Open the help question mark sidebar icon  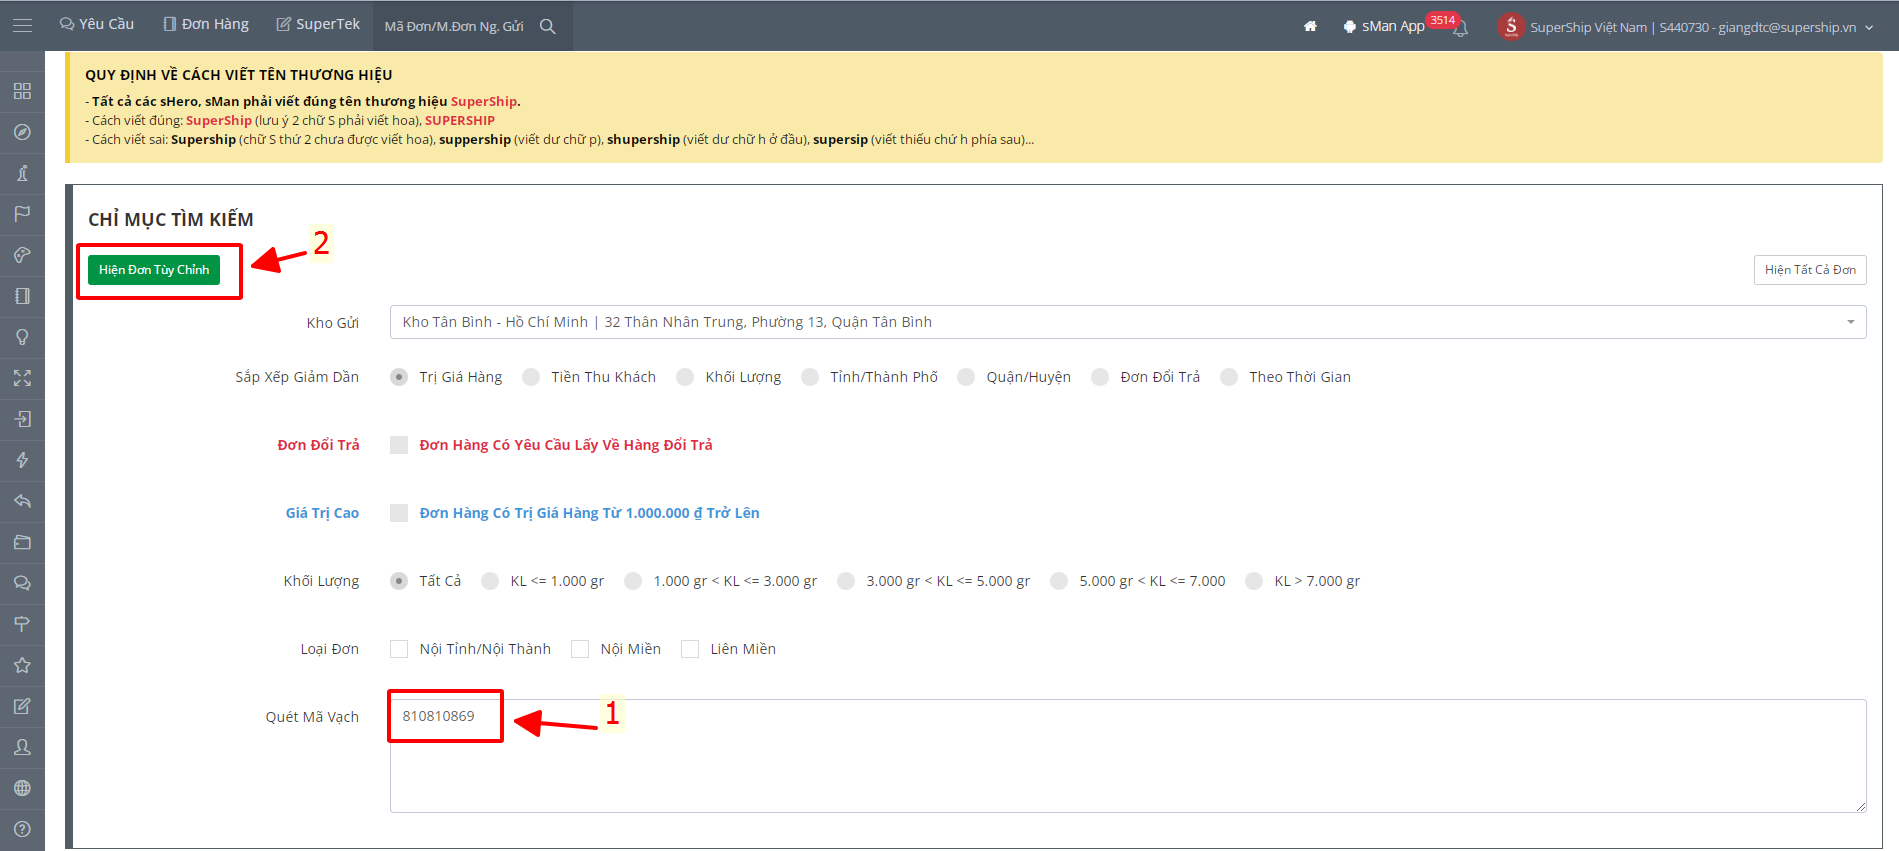tap(22, 829)
